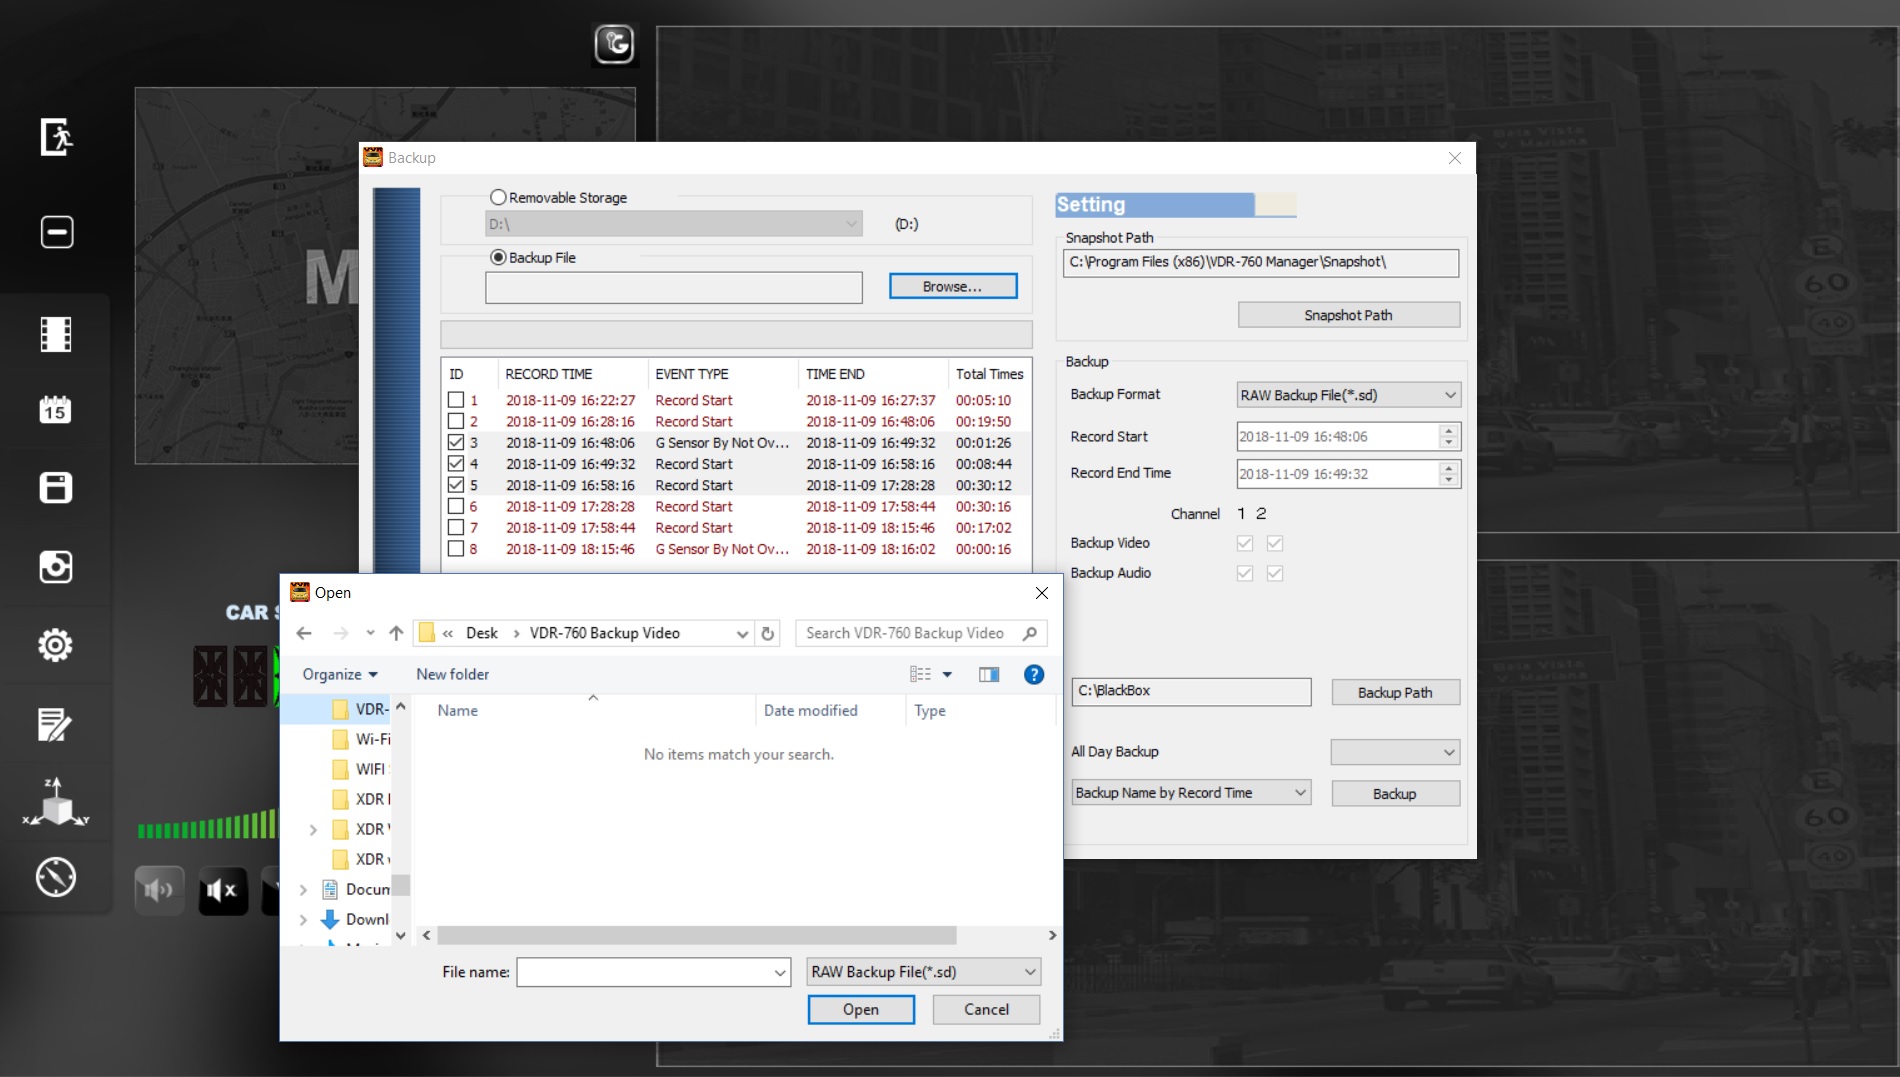1900x1077 pixels.
Task: Decrease the Record End Time stepper
Action: [x=1449, y=480]
